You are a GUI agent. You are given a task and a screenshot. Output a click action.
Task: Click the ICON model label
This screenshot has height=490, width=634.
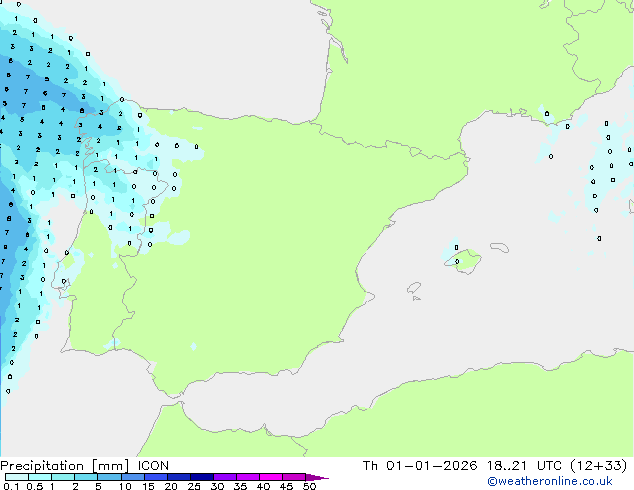153,465
